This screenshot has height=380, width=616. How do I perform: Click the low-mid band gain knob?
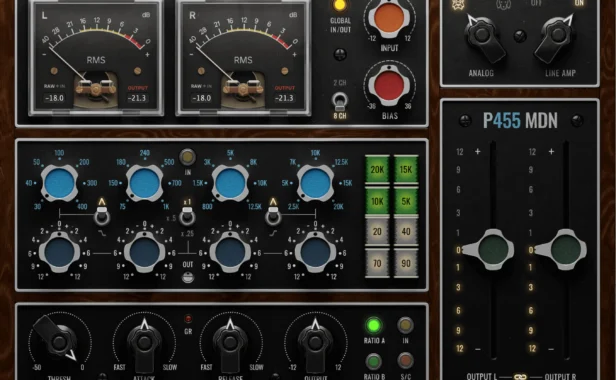click(145, 253)
